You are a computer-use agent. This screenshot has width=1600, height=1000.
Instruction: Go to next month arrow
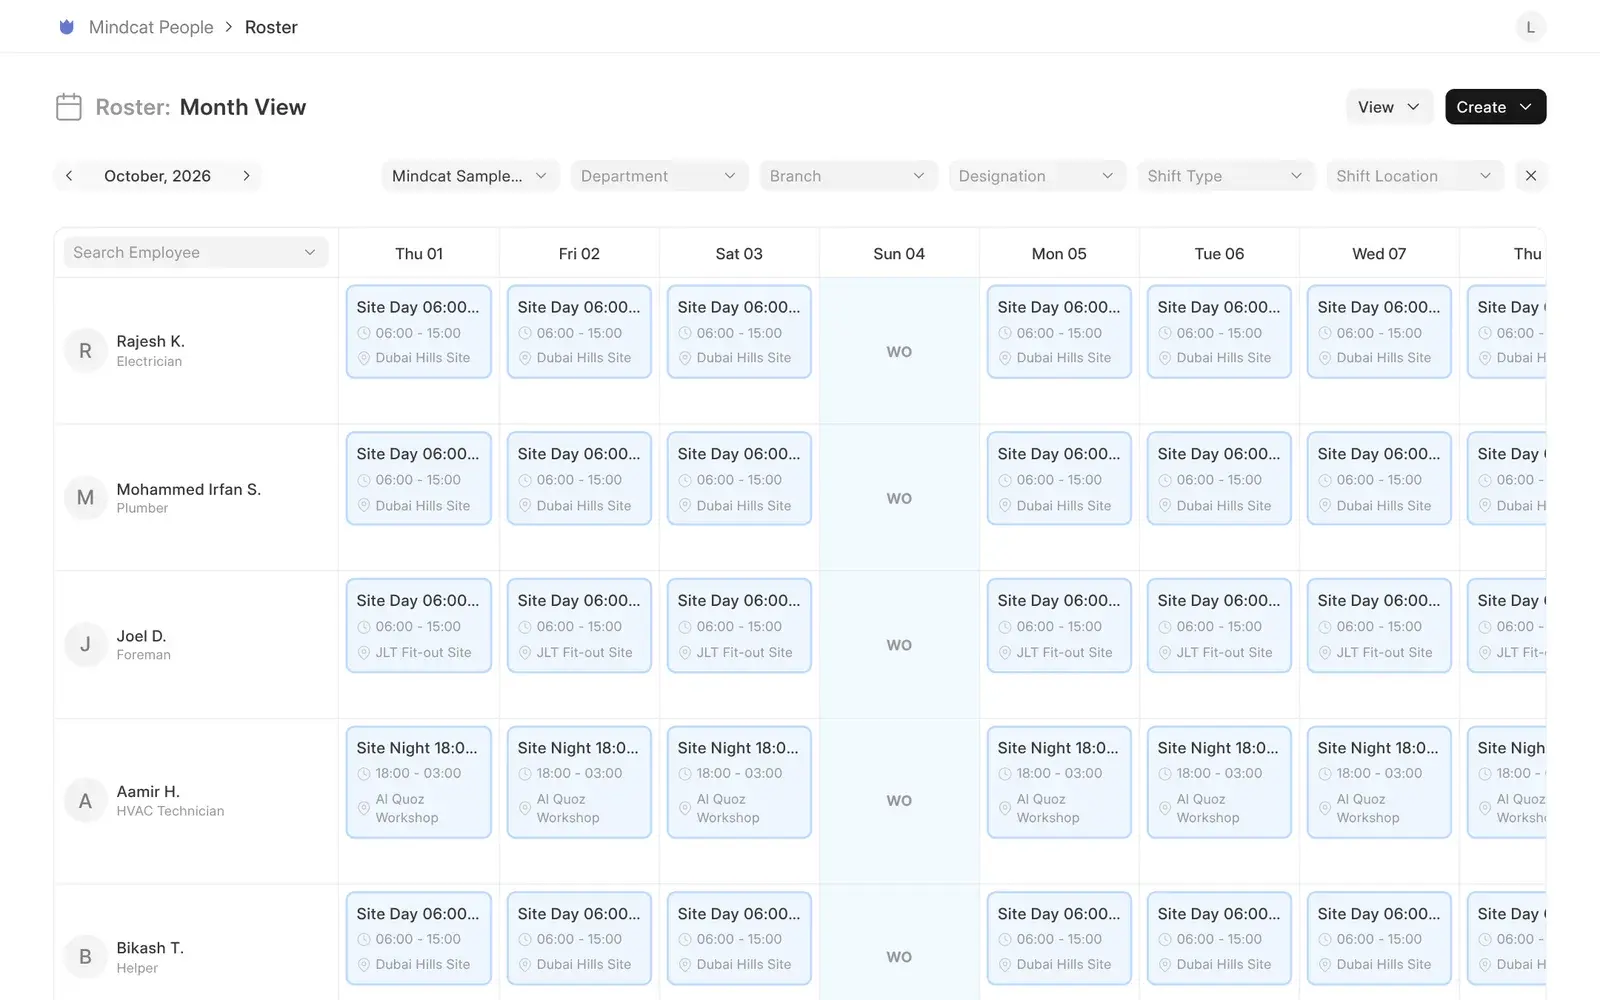[246, 176]
